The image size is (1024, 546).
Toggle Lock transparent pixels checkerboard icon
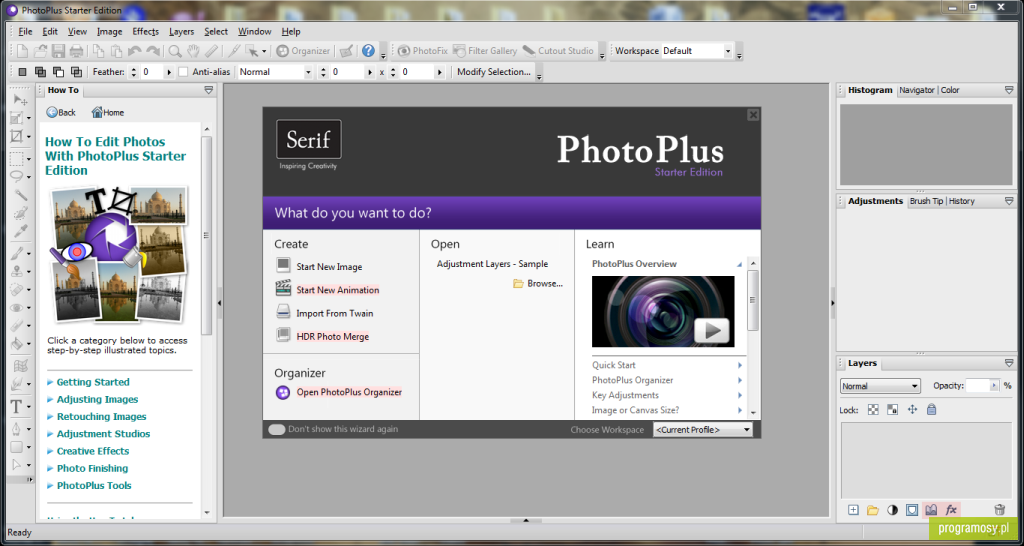tap(873, 410)
